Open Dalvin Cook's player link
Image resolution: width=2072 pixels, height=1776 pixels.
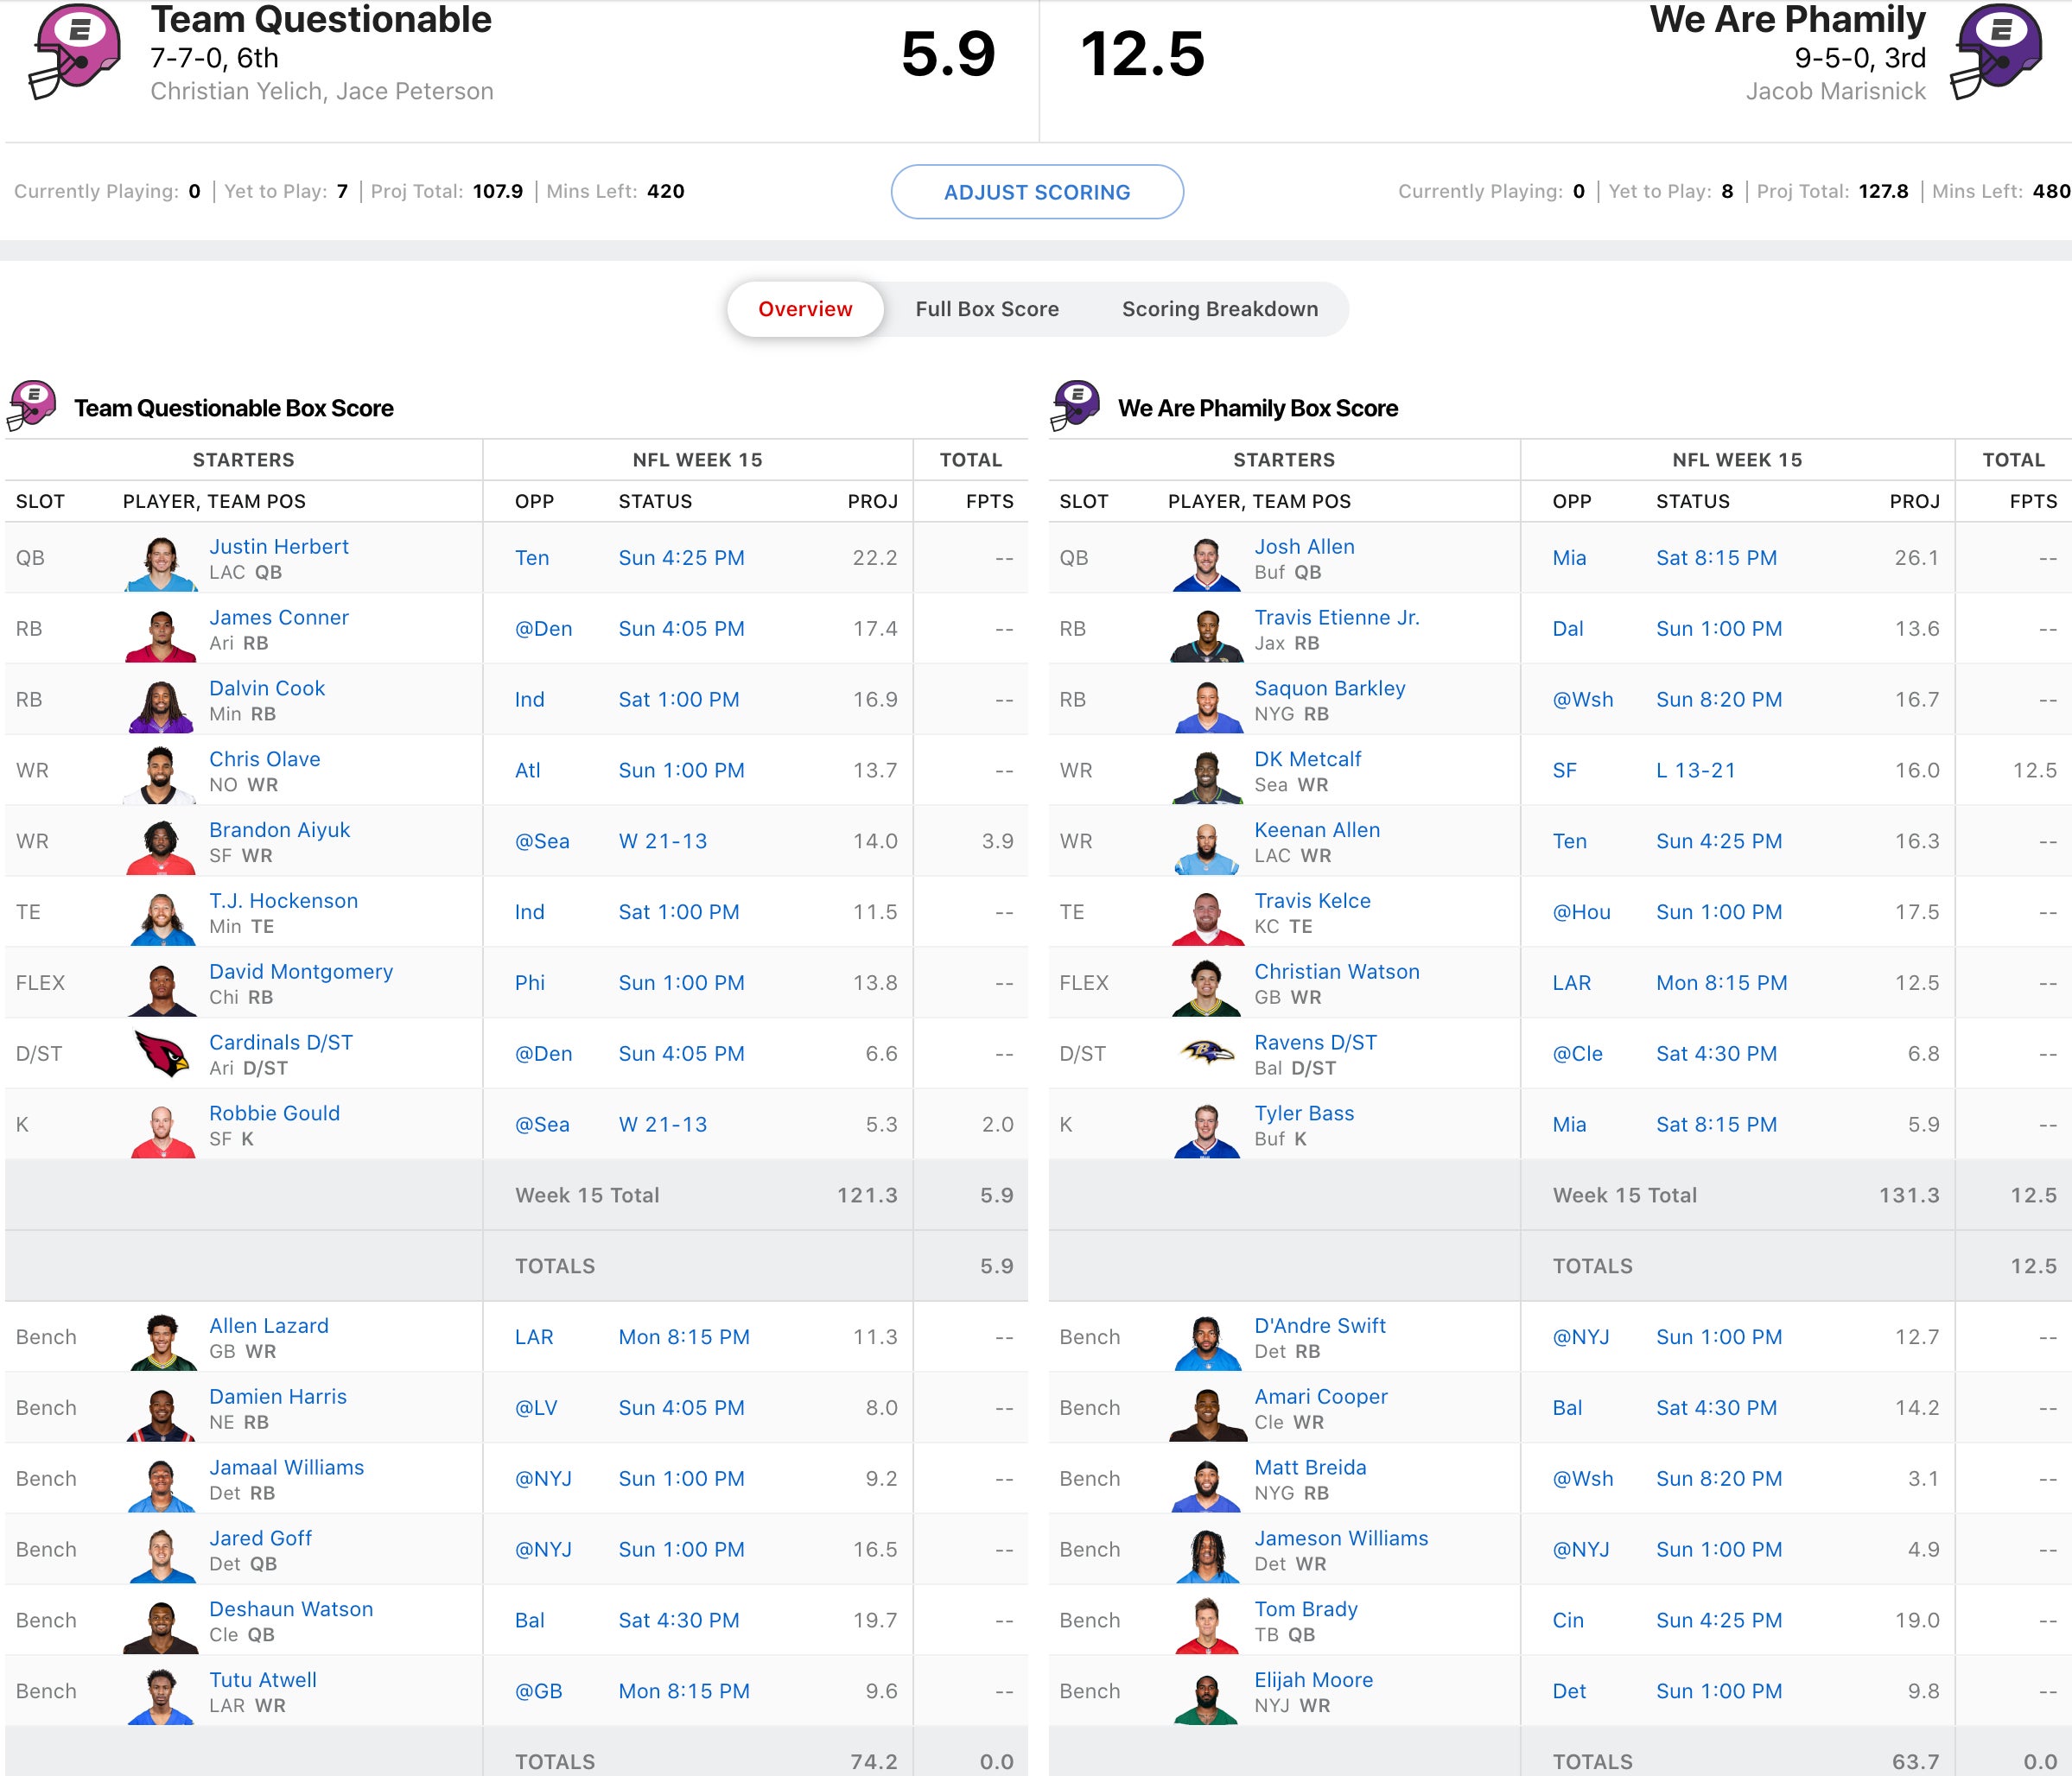tap(266, 688)
